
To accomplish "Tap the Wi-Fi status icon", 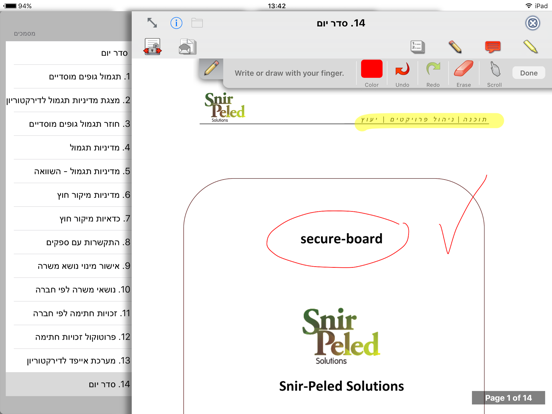I will coord(528,6).
